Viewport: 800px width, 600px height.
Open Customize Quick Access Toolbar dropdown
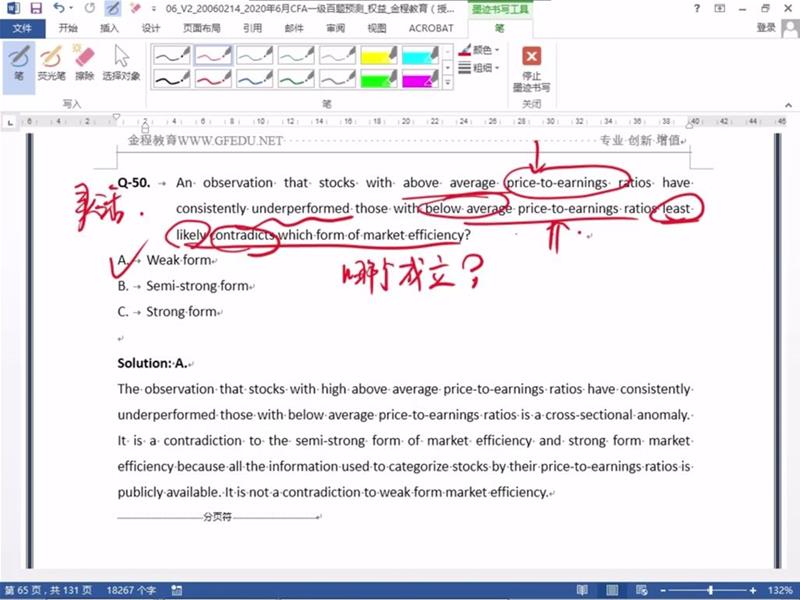click(154, 9)
